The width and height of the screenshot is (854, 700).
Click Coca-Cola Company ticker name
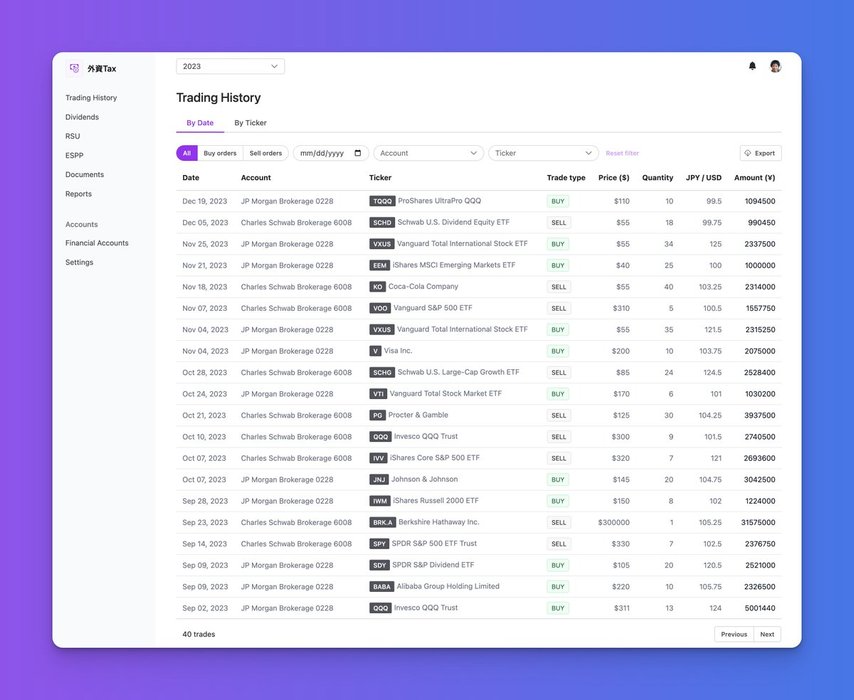[x=423, y=287]
